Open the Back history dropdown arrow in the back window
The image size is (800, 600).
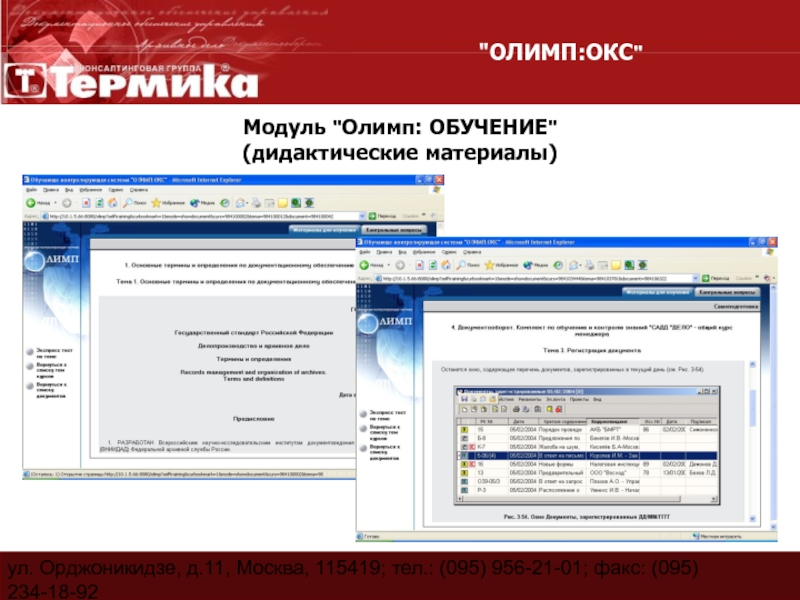(x=56, y=203)
